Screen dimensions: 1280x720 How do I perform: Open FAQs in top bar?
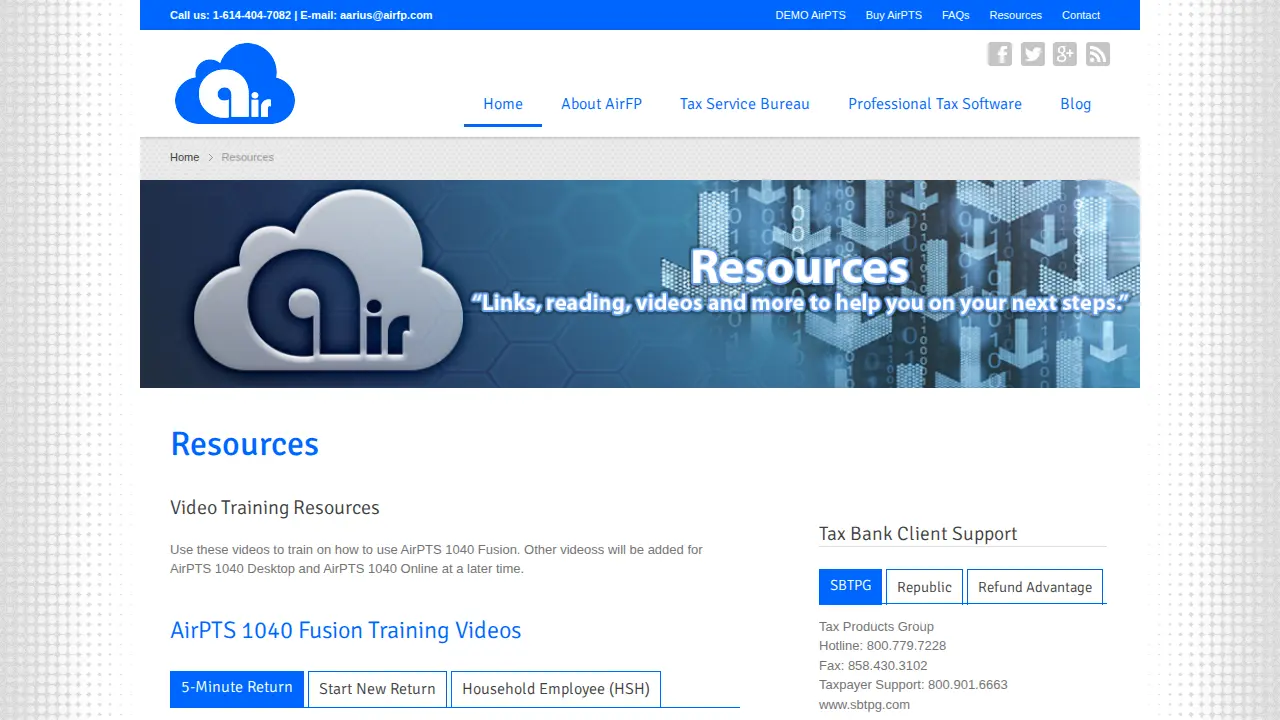pyautogui.click(x=956, y=15)
